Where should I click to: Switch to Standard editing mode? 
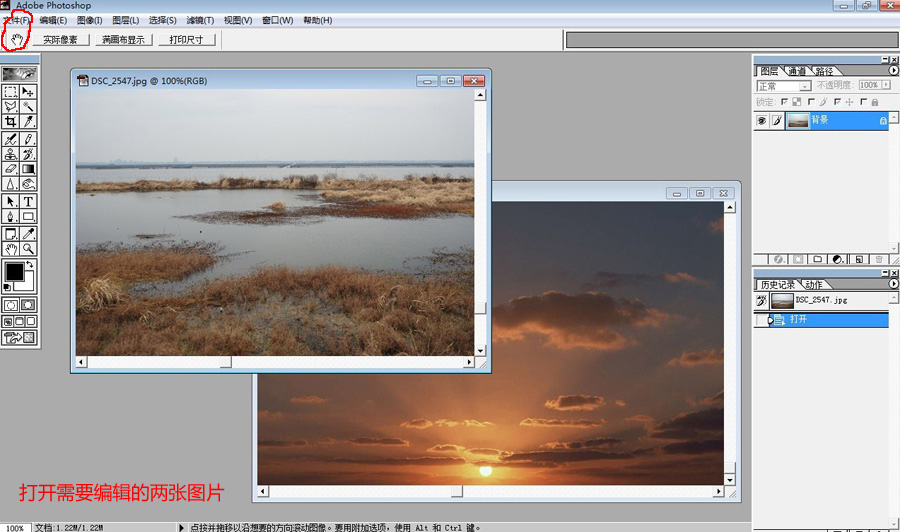10,305
